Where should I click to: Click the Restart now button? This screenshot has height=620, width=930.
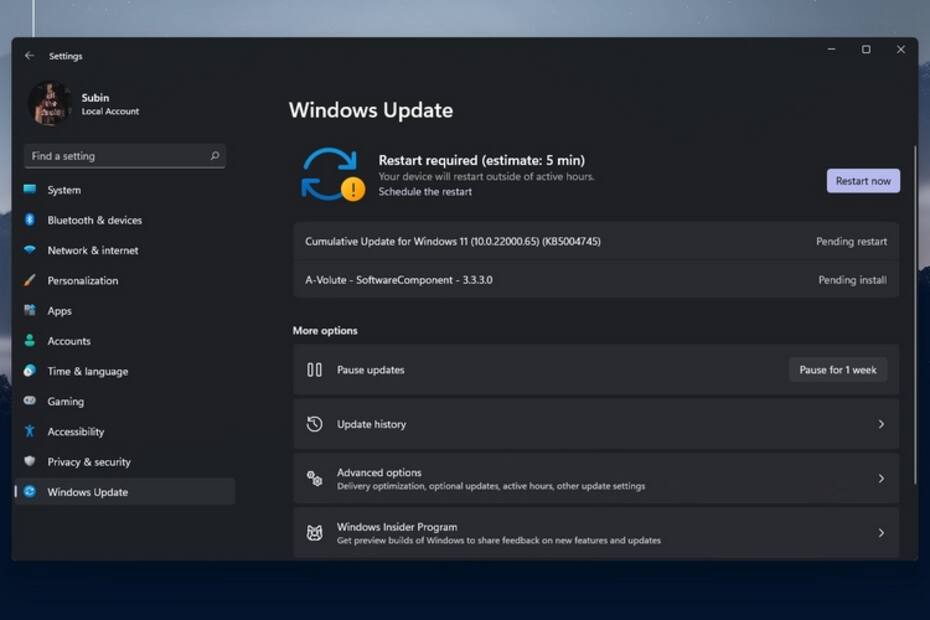(863, 181)
